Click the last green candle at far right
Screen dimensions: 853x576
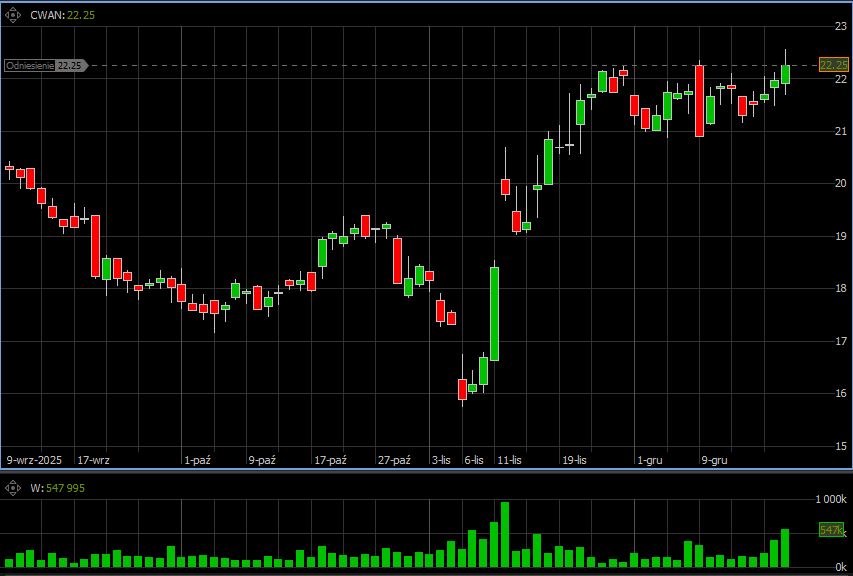pyautogui.click(x=785, y=74)
